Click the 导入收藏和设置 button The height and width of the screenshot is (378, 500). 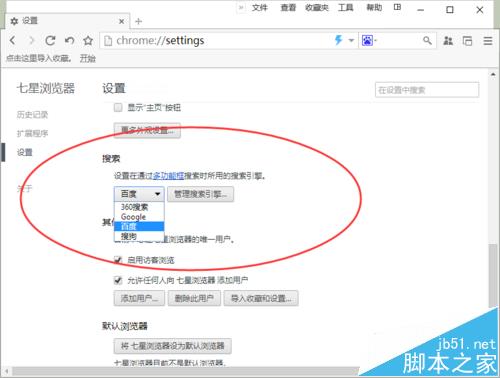click(x=261, y=298)
